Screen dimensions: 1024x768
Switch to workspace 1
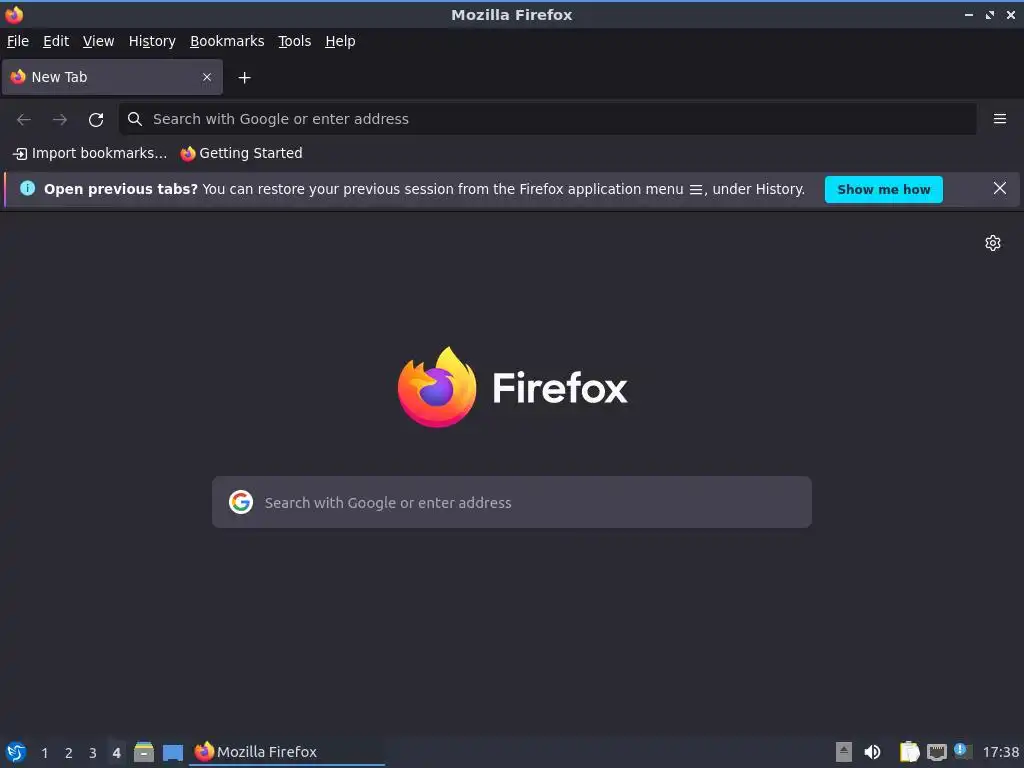point(44,753)
